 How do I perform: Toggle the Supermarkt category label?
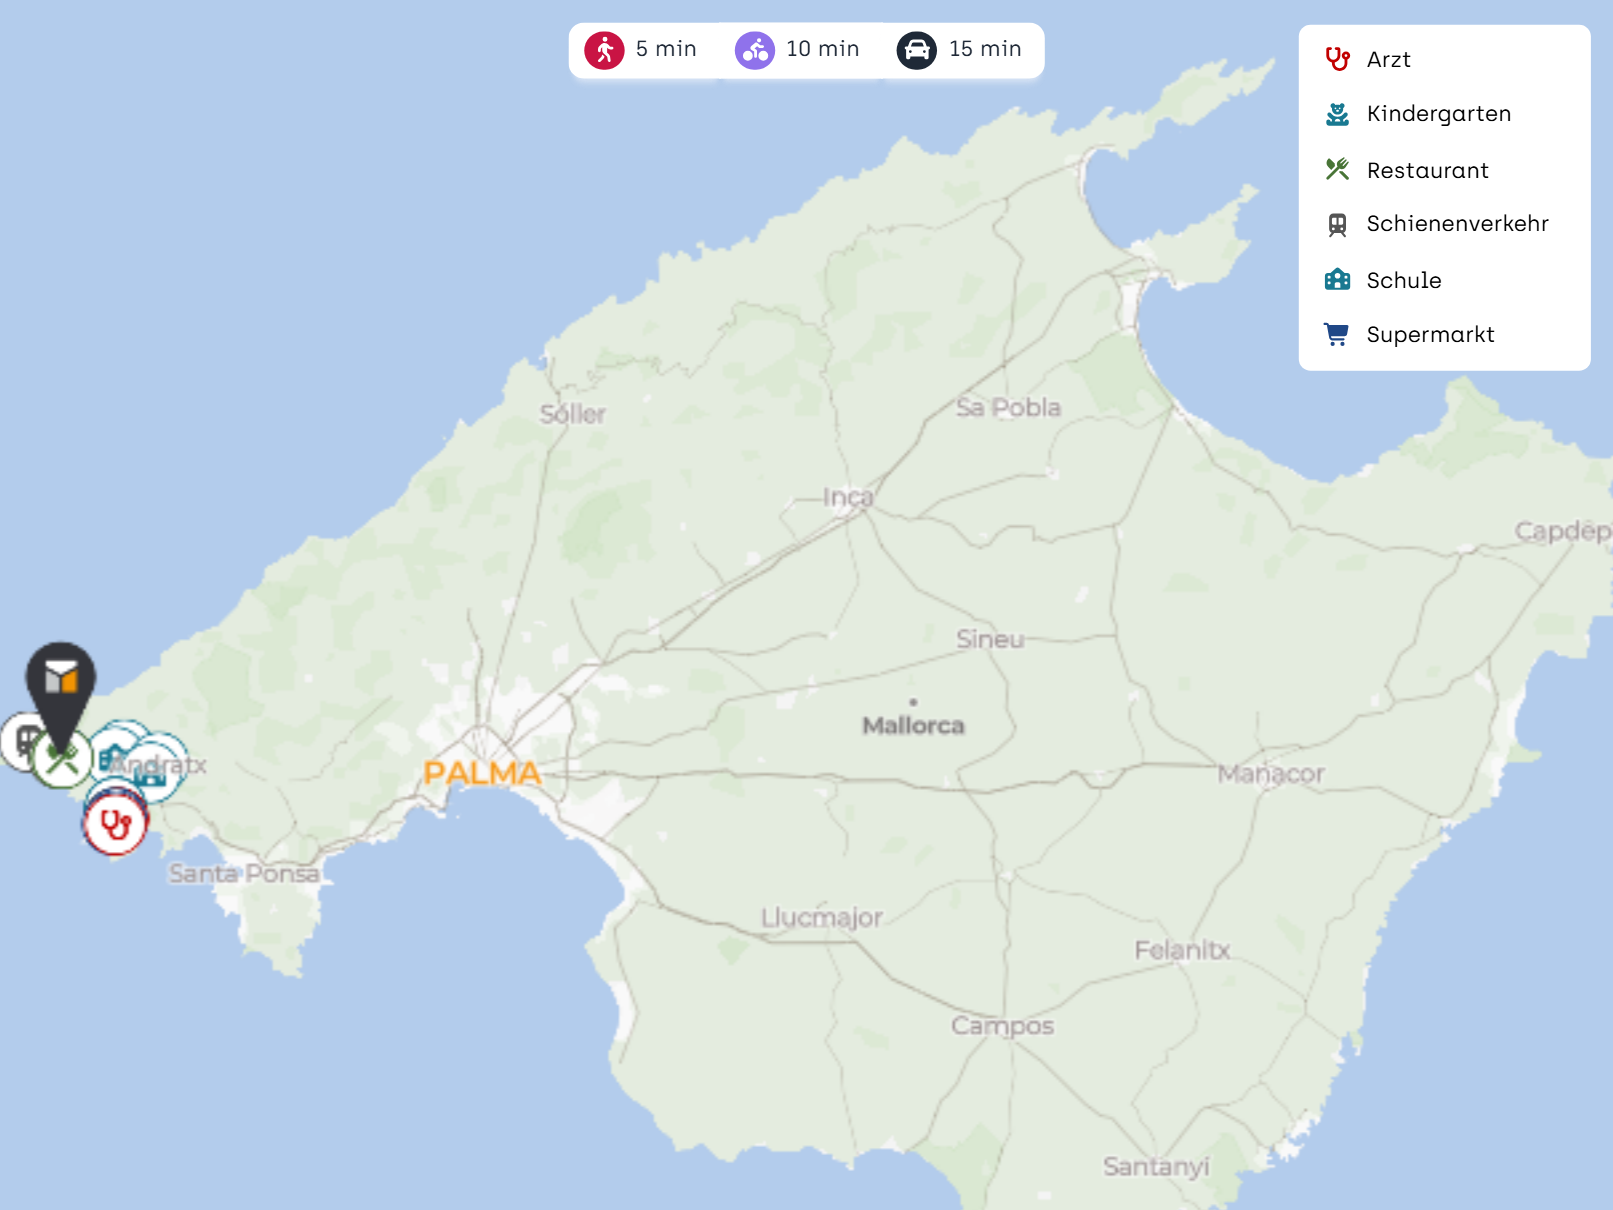point(1430,335)
